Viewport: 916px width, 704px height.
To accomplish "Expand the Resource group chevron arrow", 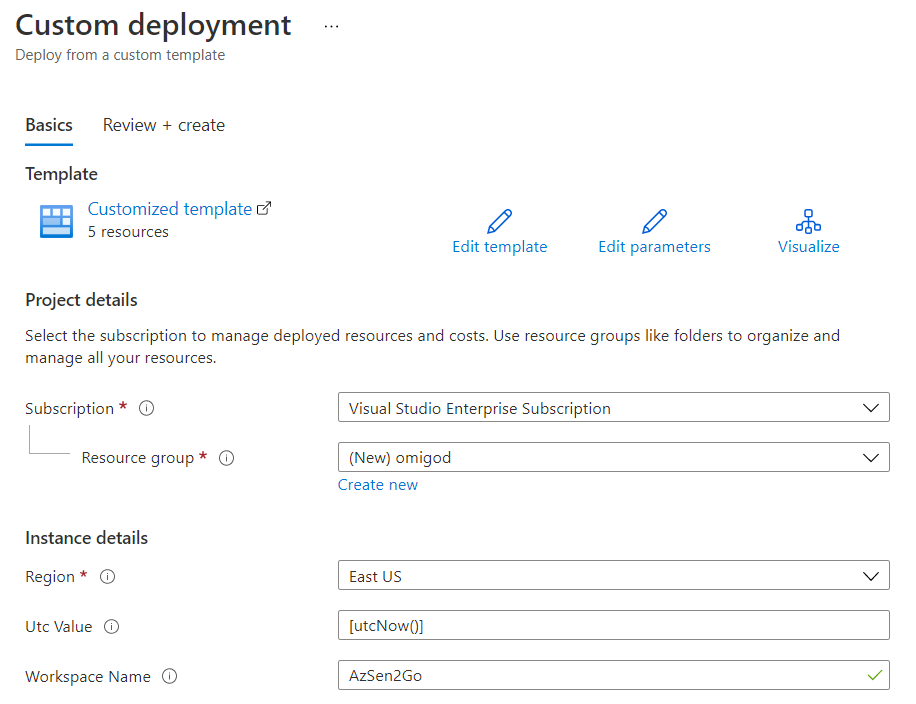I will click(x=871, y=457).
